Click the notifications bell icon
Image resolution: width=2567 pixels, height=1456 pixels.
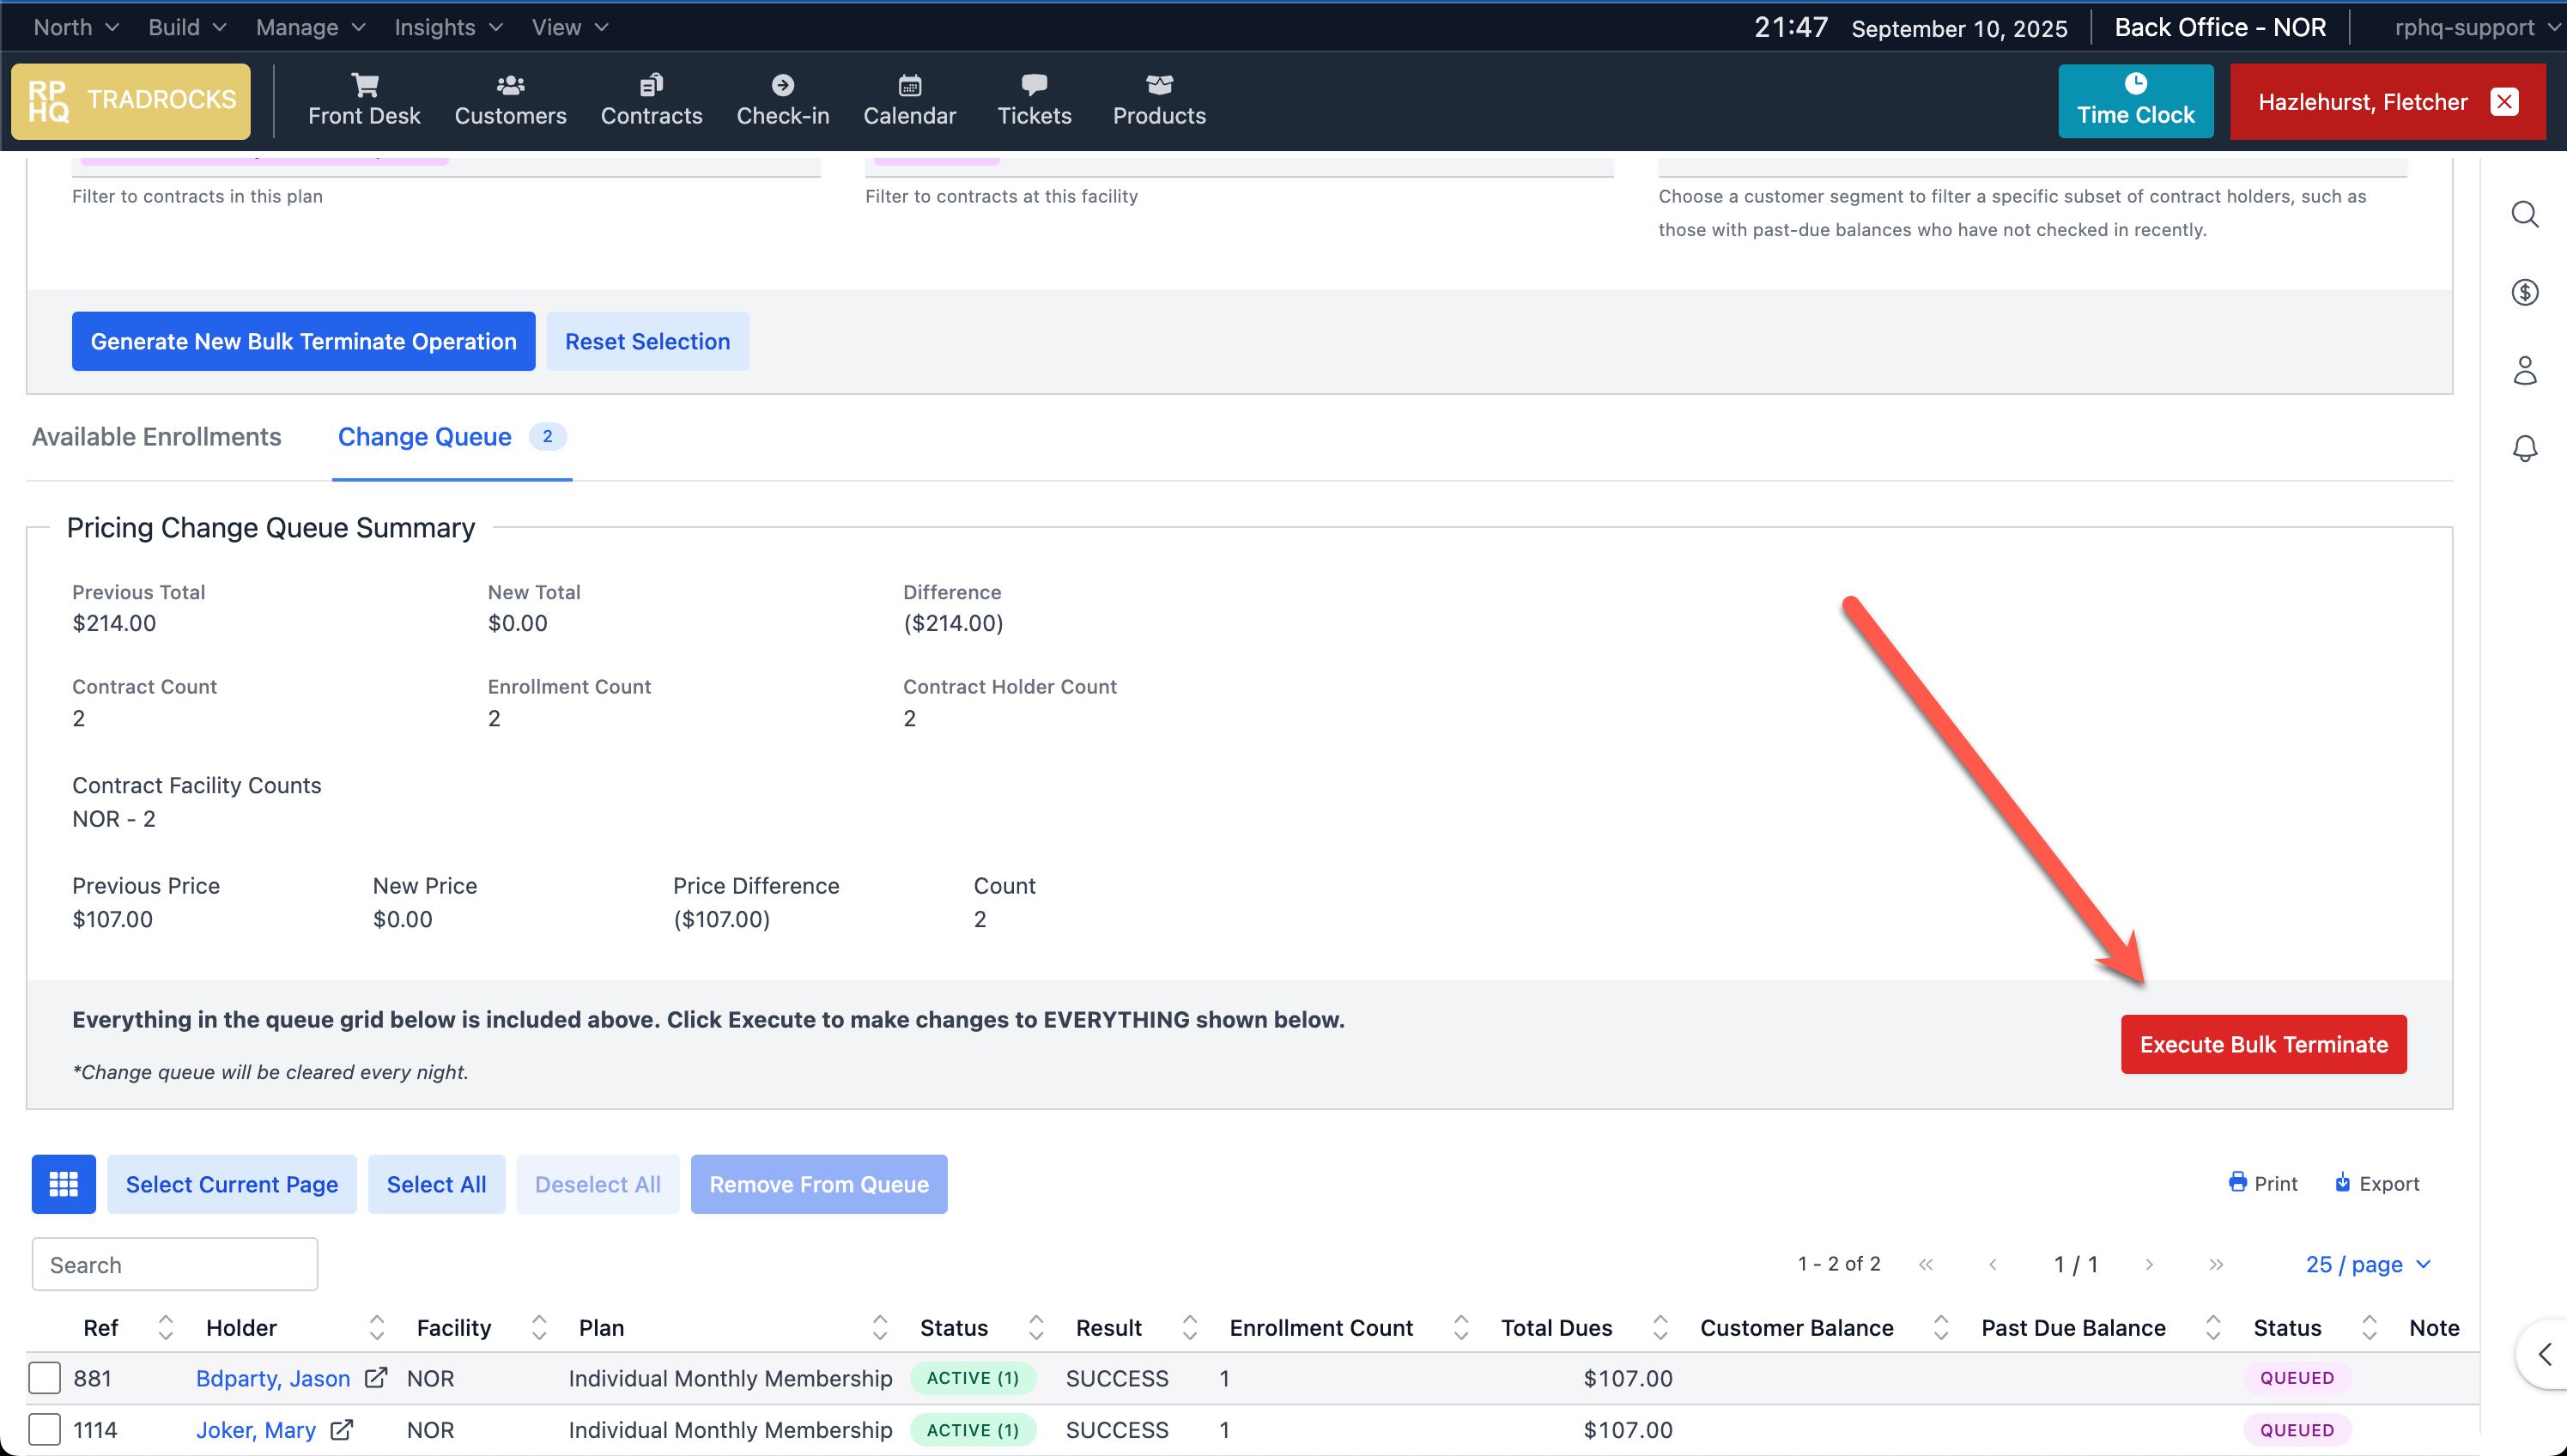(x=2524, y=448)
